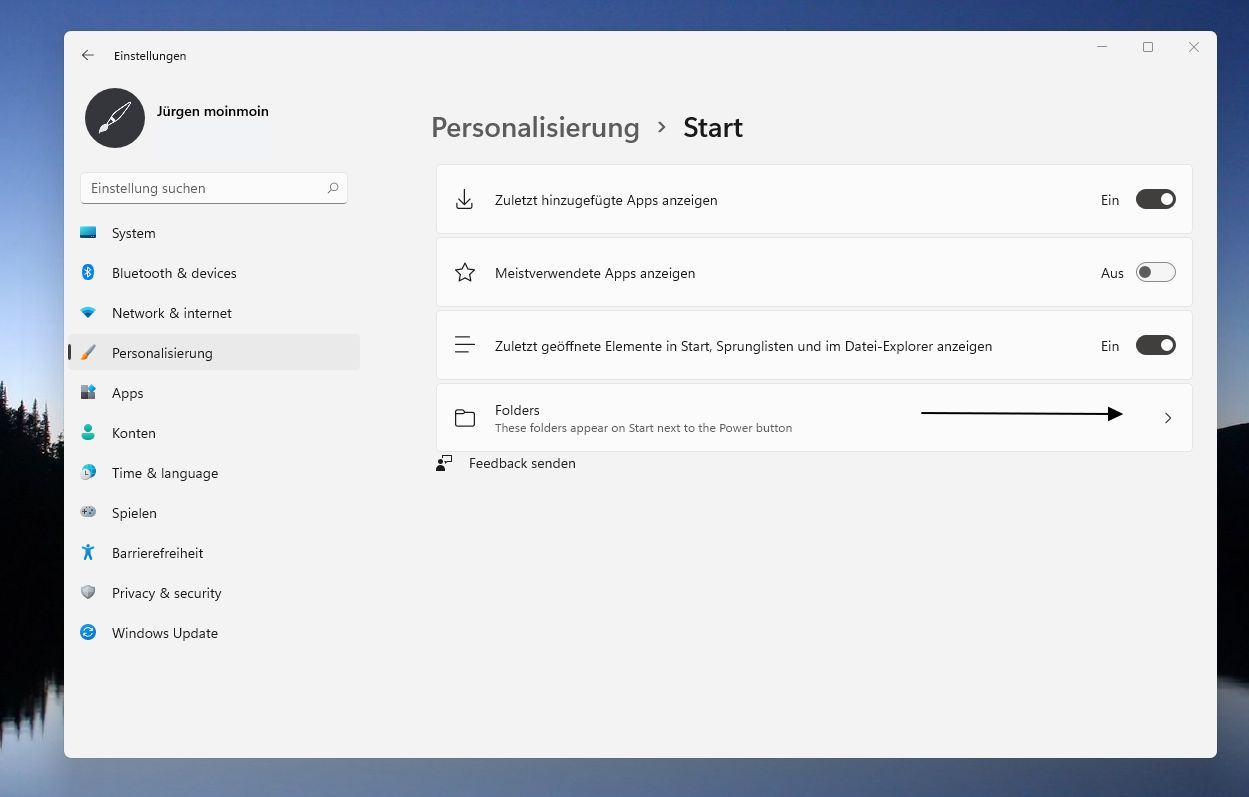Expand Folders with the chevron arrow
Image resolution: width=1249 pixels, height=797 pixels.
point(1167,418)
